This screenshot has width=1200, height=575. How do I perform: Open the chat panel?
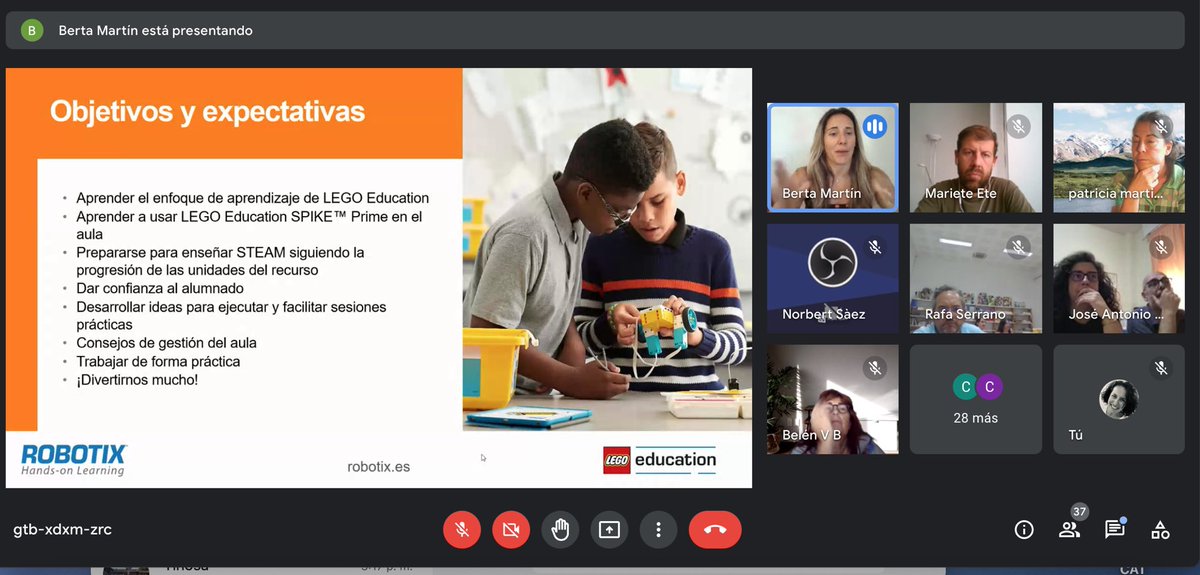click(1115, 530)
